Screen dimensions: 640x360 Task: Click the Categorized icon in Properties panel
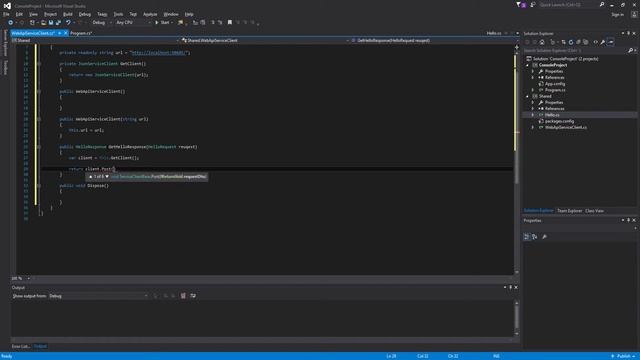pos(527,237)
